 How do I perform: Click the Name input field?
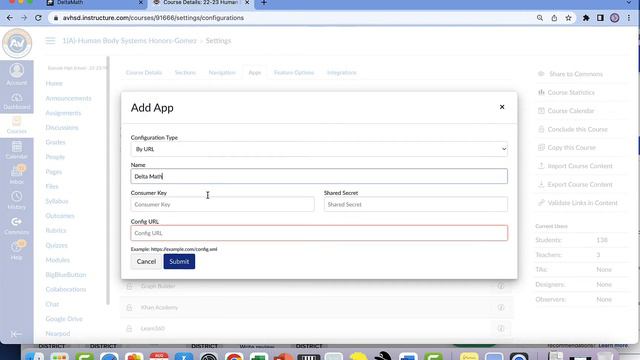coord(319,176)
